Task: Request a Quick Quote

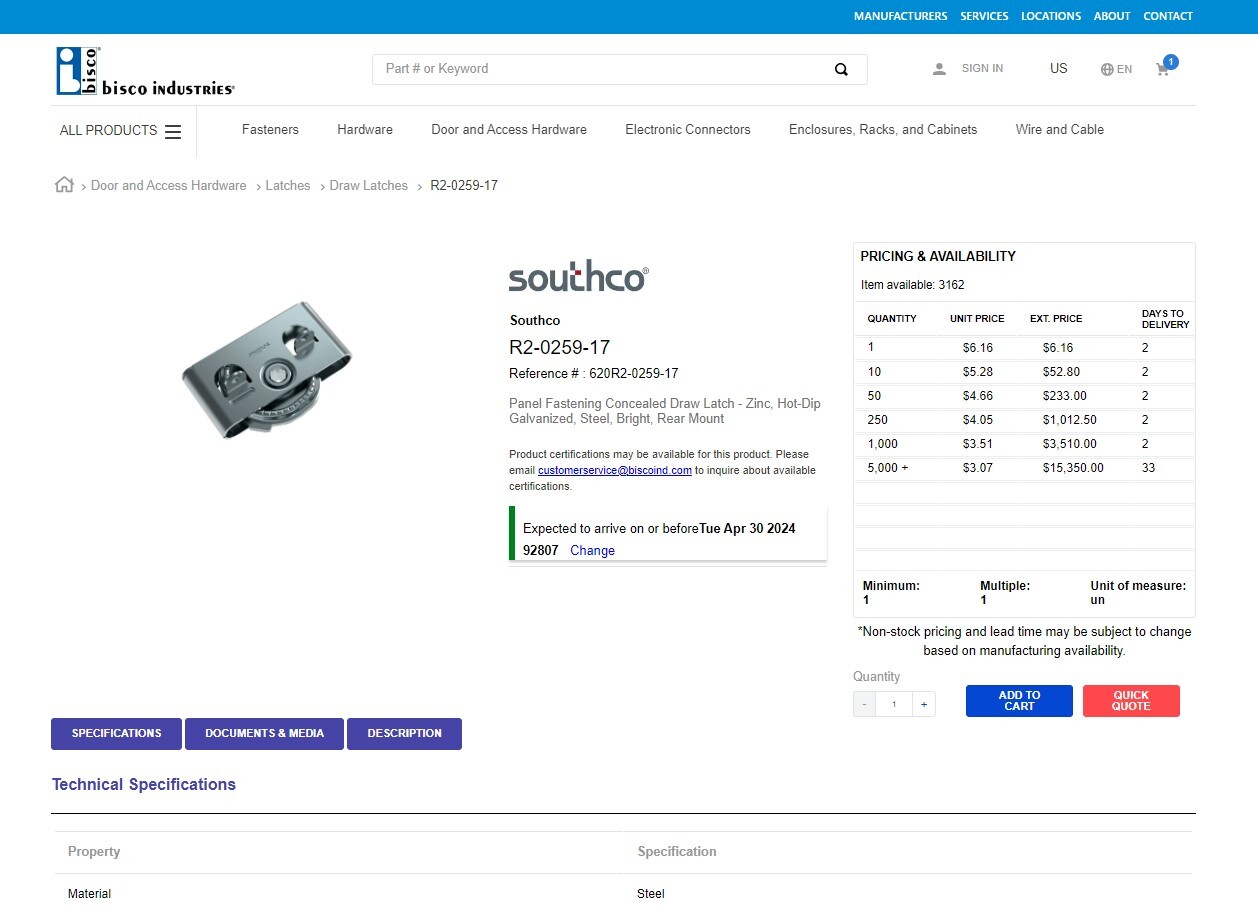Action: [x=1131, y=701]
